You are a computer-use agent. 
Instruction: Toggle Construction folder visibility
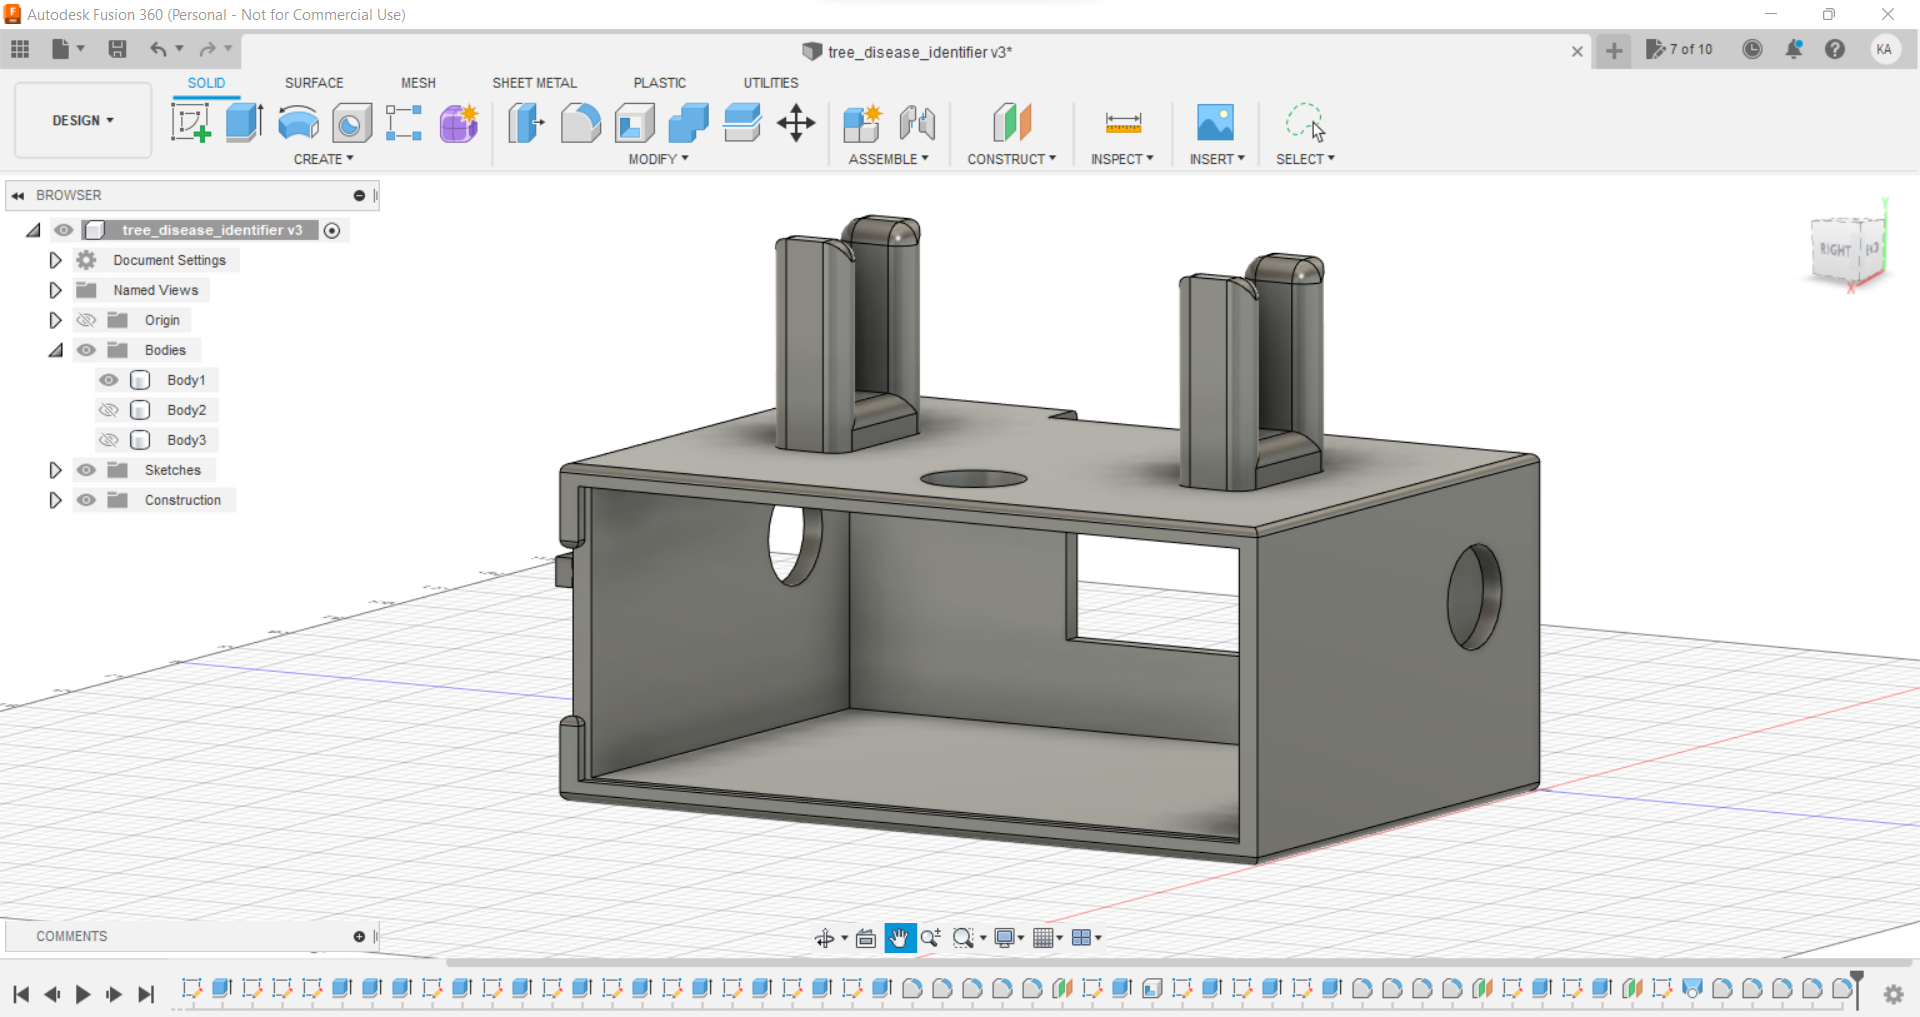[87, 500]
